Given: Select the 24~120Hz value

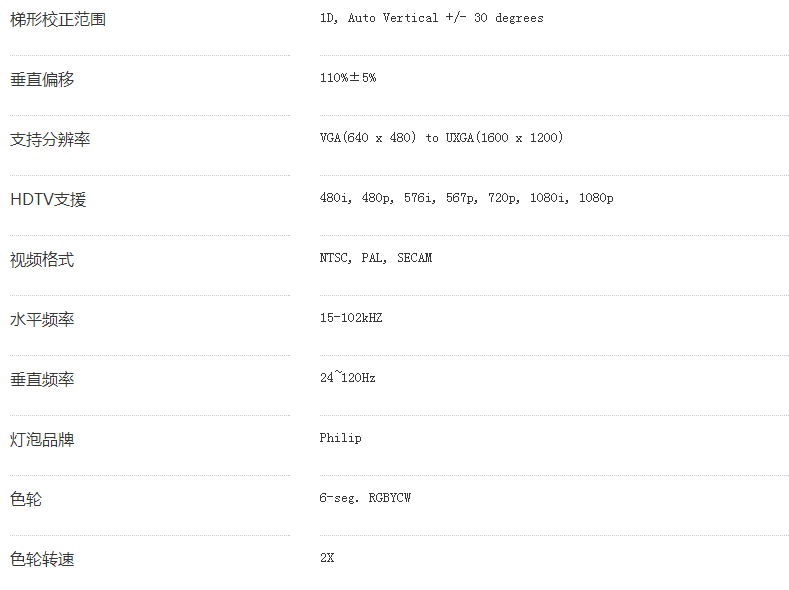Looking at the screenshot, I should click(348, 377).
